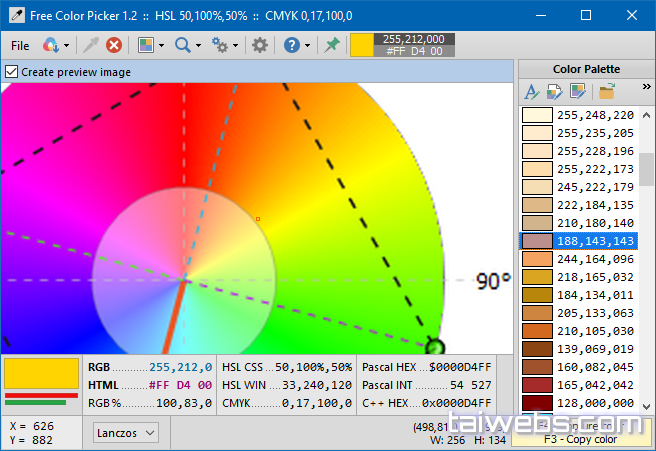The height and width of the screenshot is (451, 656).
Task: Click the red cancel icon
Action: (114, 45)
